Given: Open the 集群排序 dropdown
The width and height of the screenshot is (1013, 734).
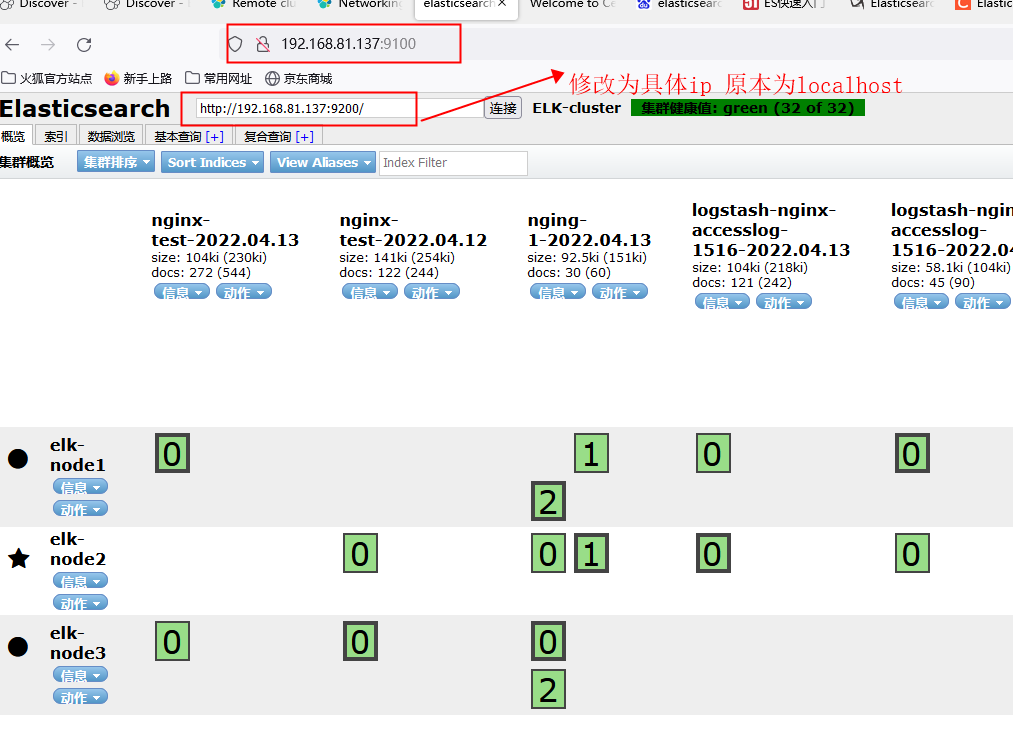Looking at the screenshot, I should pos(116,162).
